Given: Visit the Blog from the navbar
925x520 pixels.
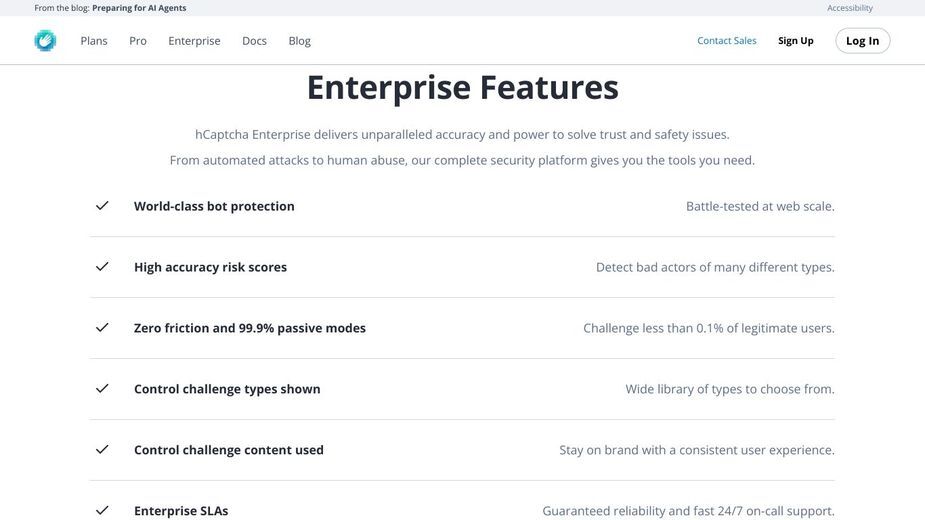Looking at the screenshot, I should [x=300, y=41].
